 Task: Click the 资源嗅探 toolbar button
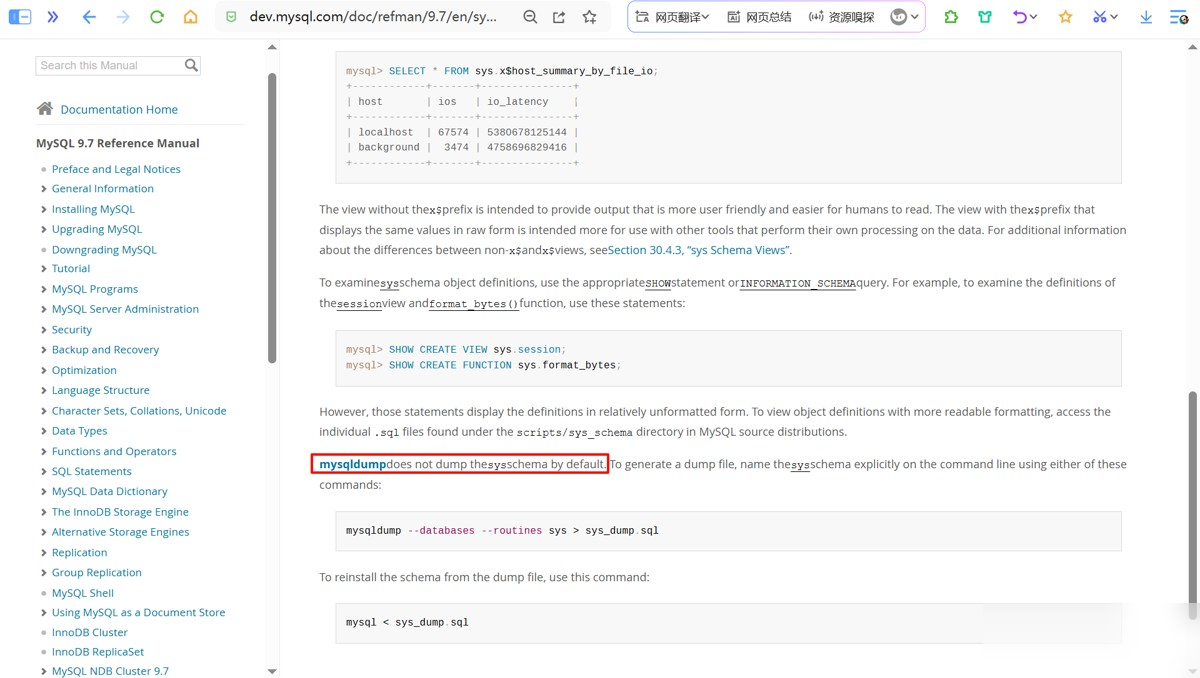pos(841,17)
